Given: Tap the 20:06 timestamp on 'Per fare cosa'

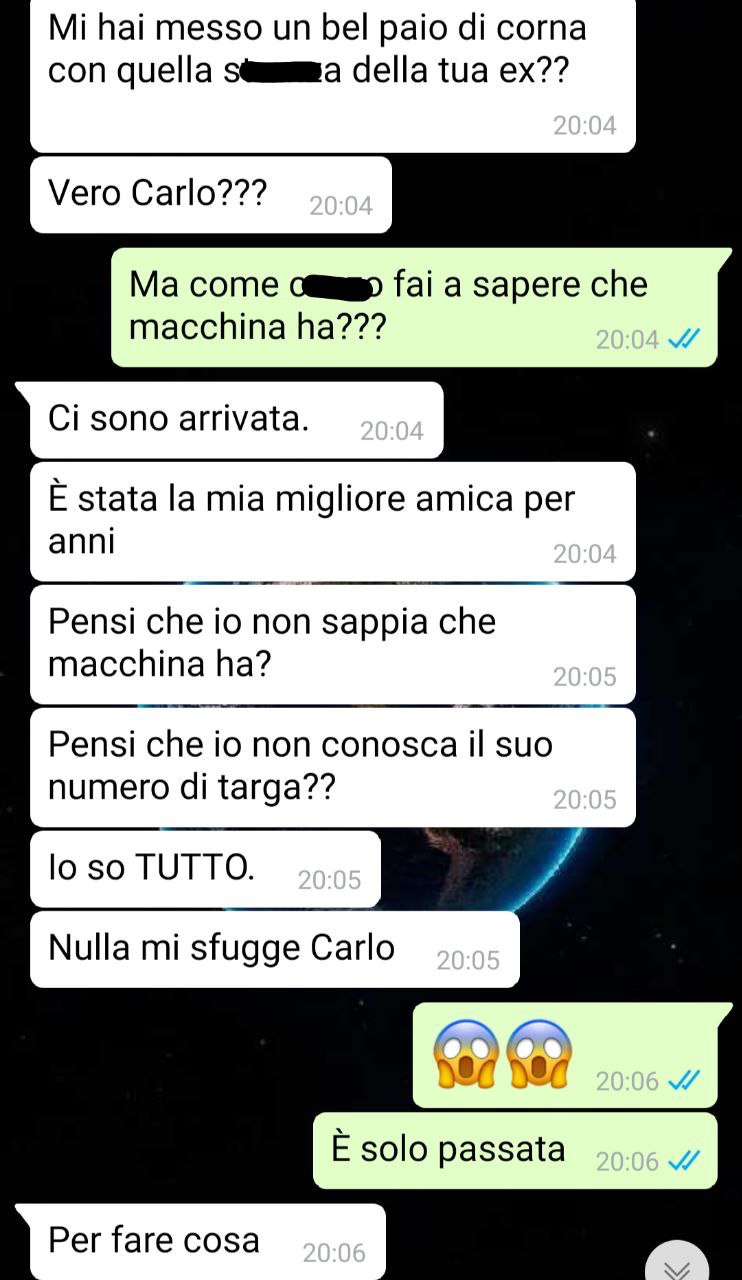Looking at the screenshot, I should (x=334, y=1253).
